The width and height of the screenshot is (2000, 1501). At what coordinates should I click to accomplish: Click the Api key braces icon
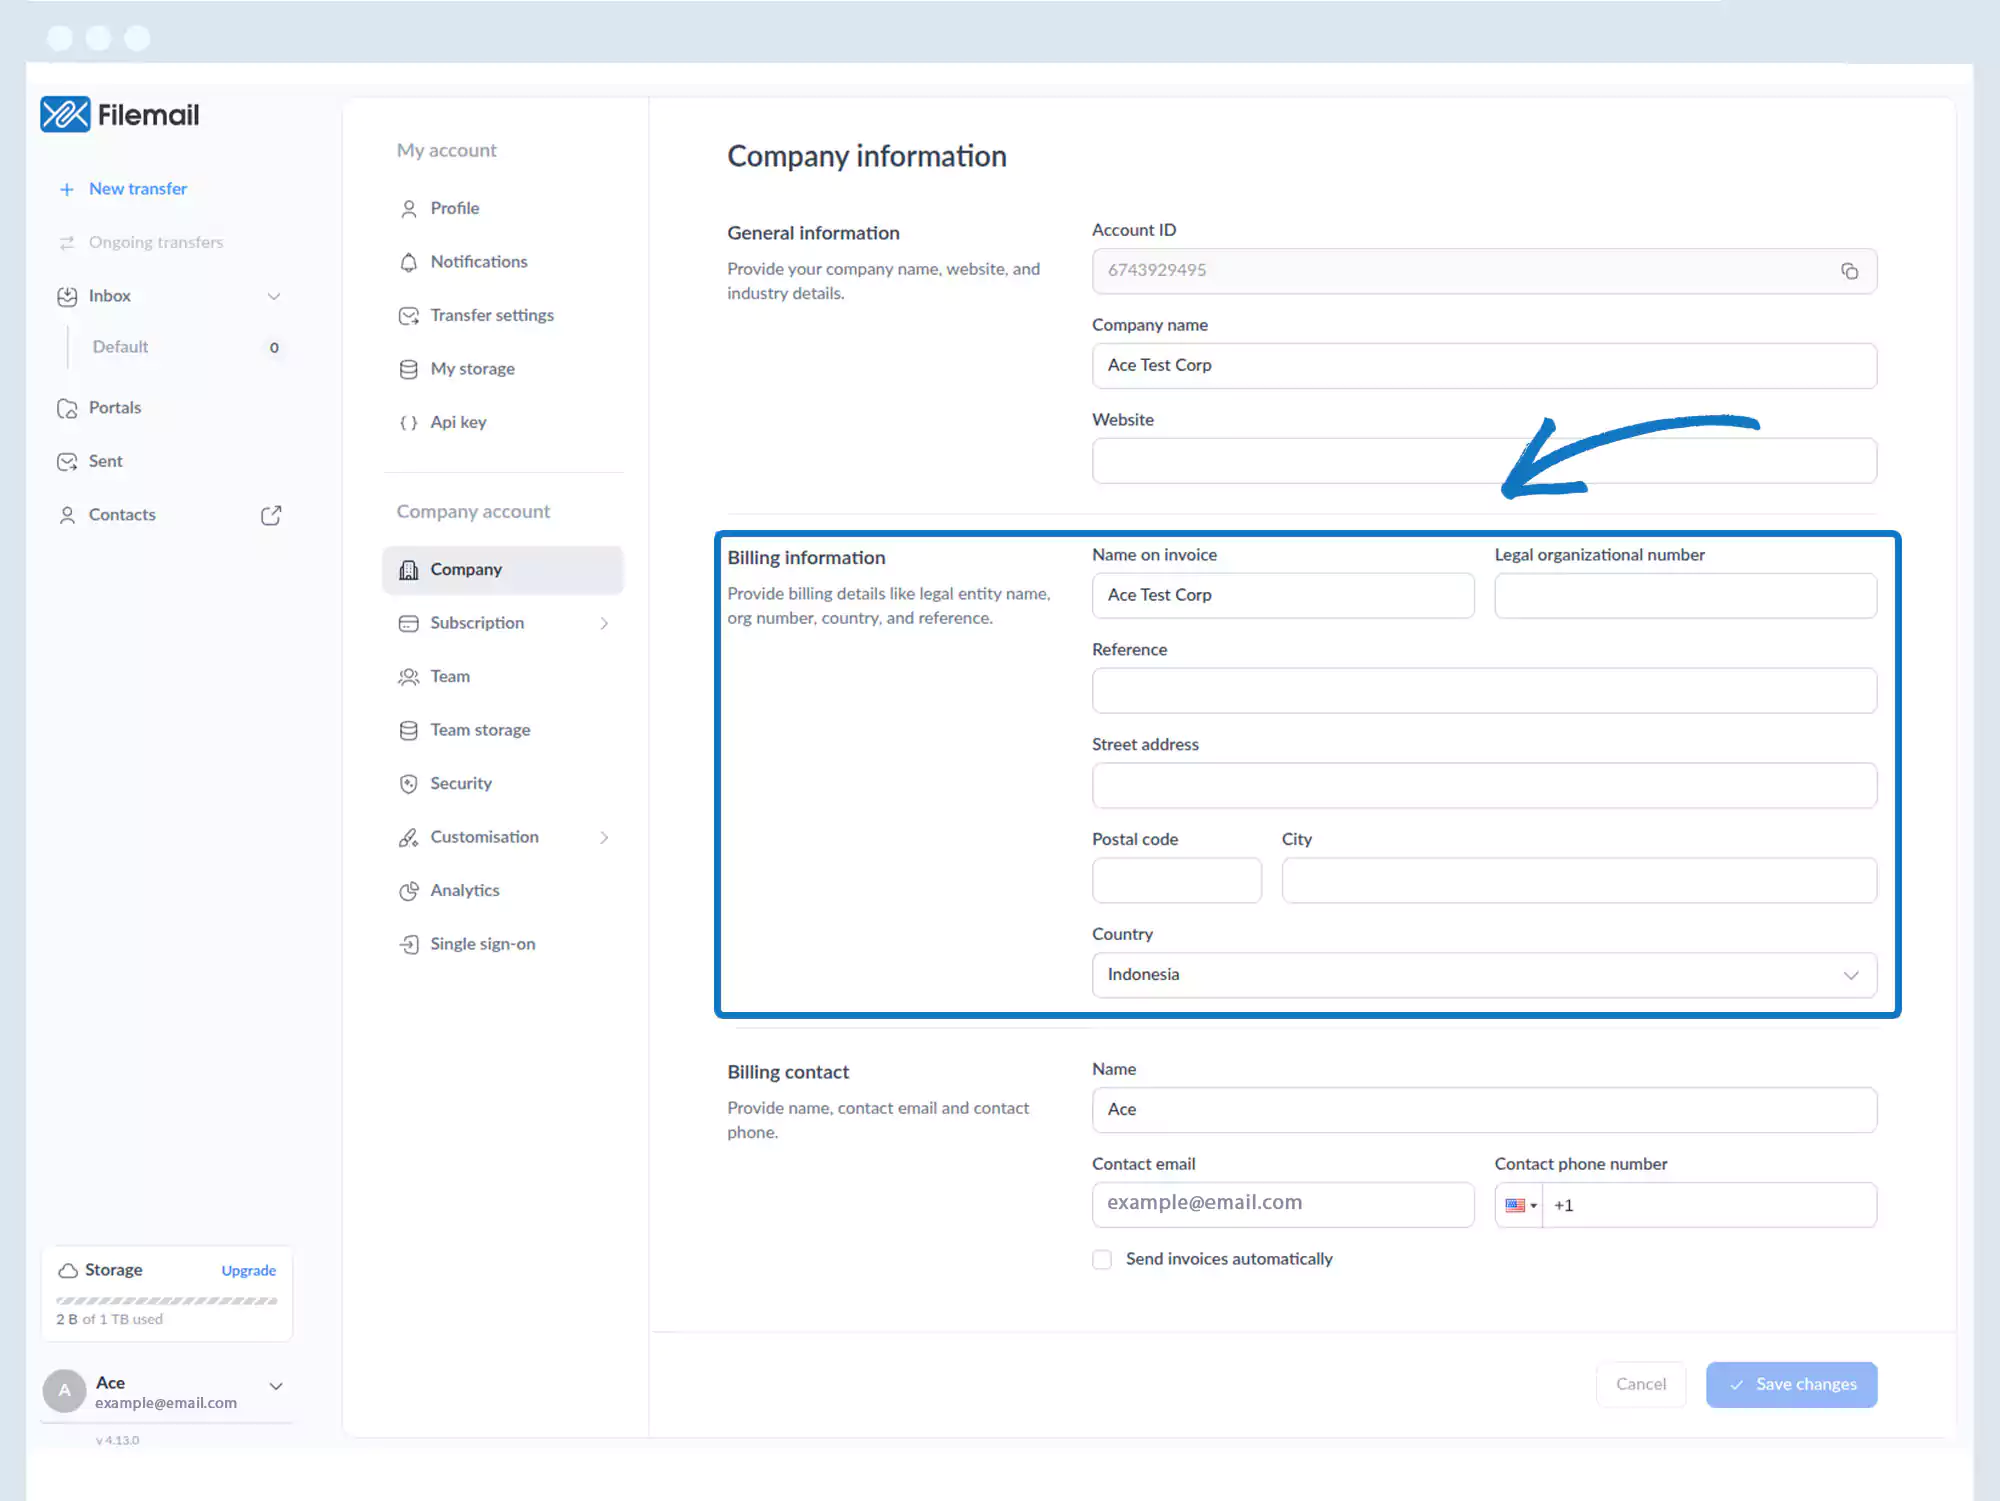(x=408, y=423)
